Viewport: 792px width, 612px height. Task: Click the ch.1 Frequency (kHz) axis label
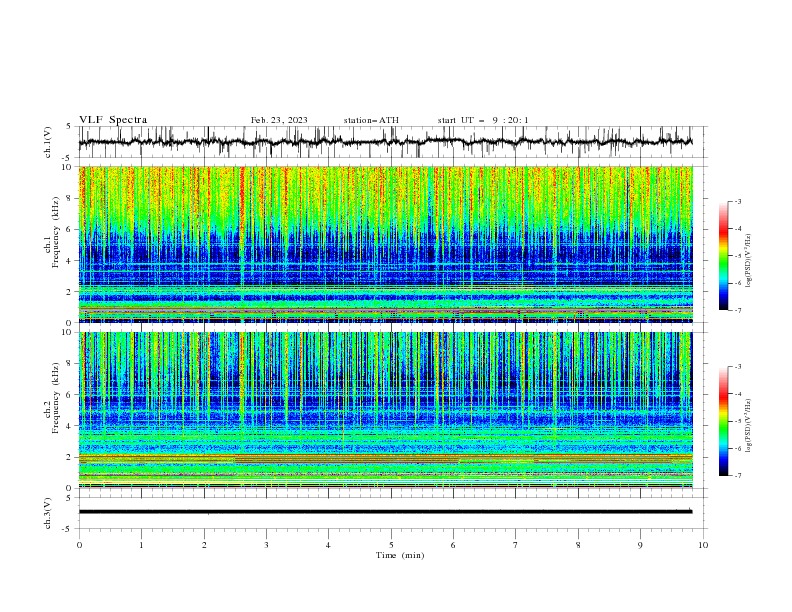[52, 232]
